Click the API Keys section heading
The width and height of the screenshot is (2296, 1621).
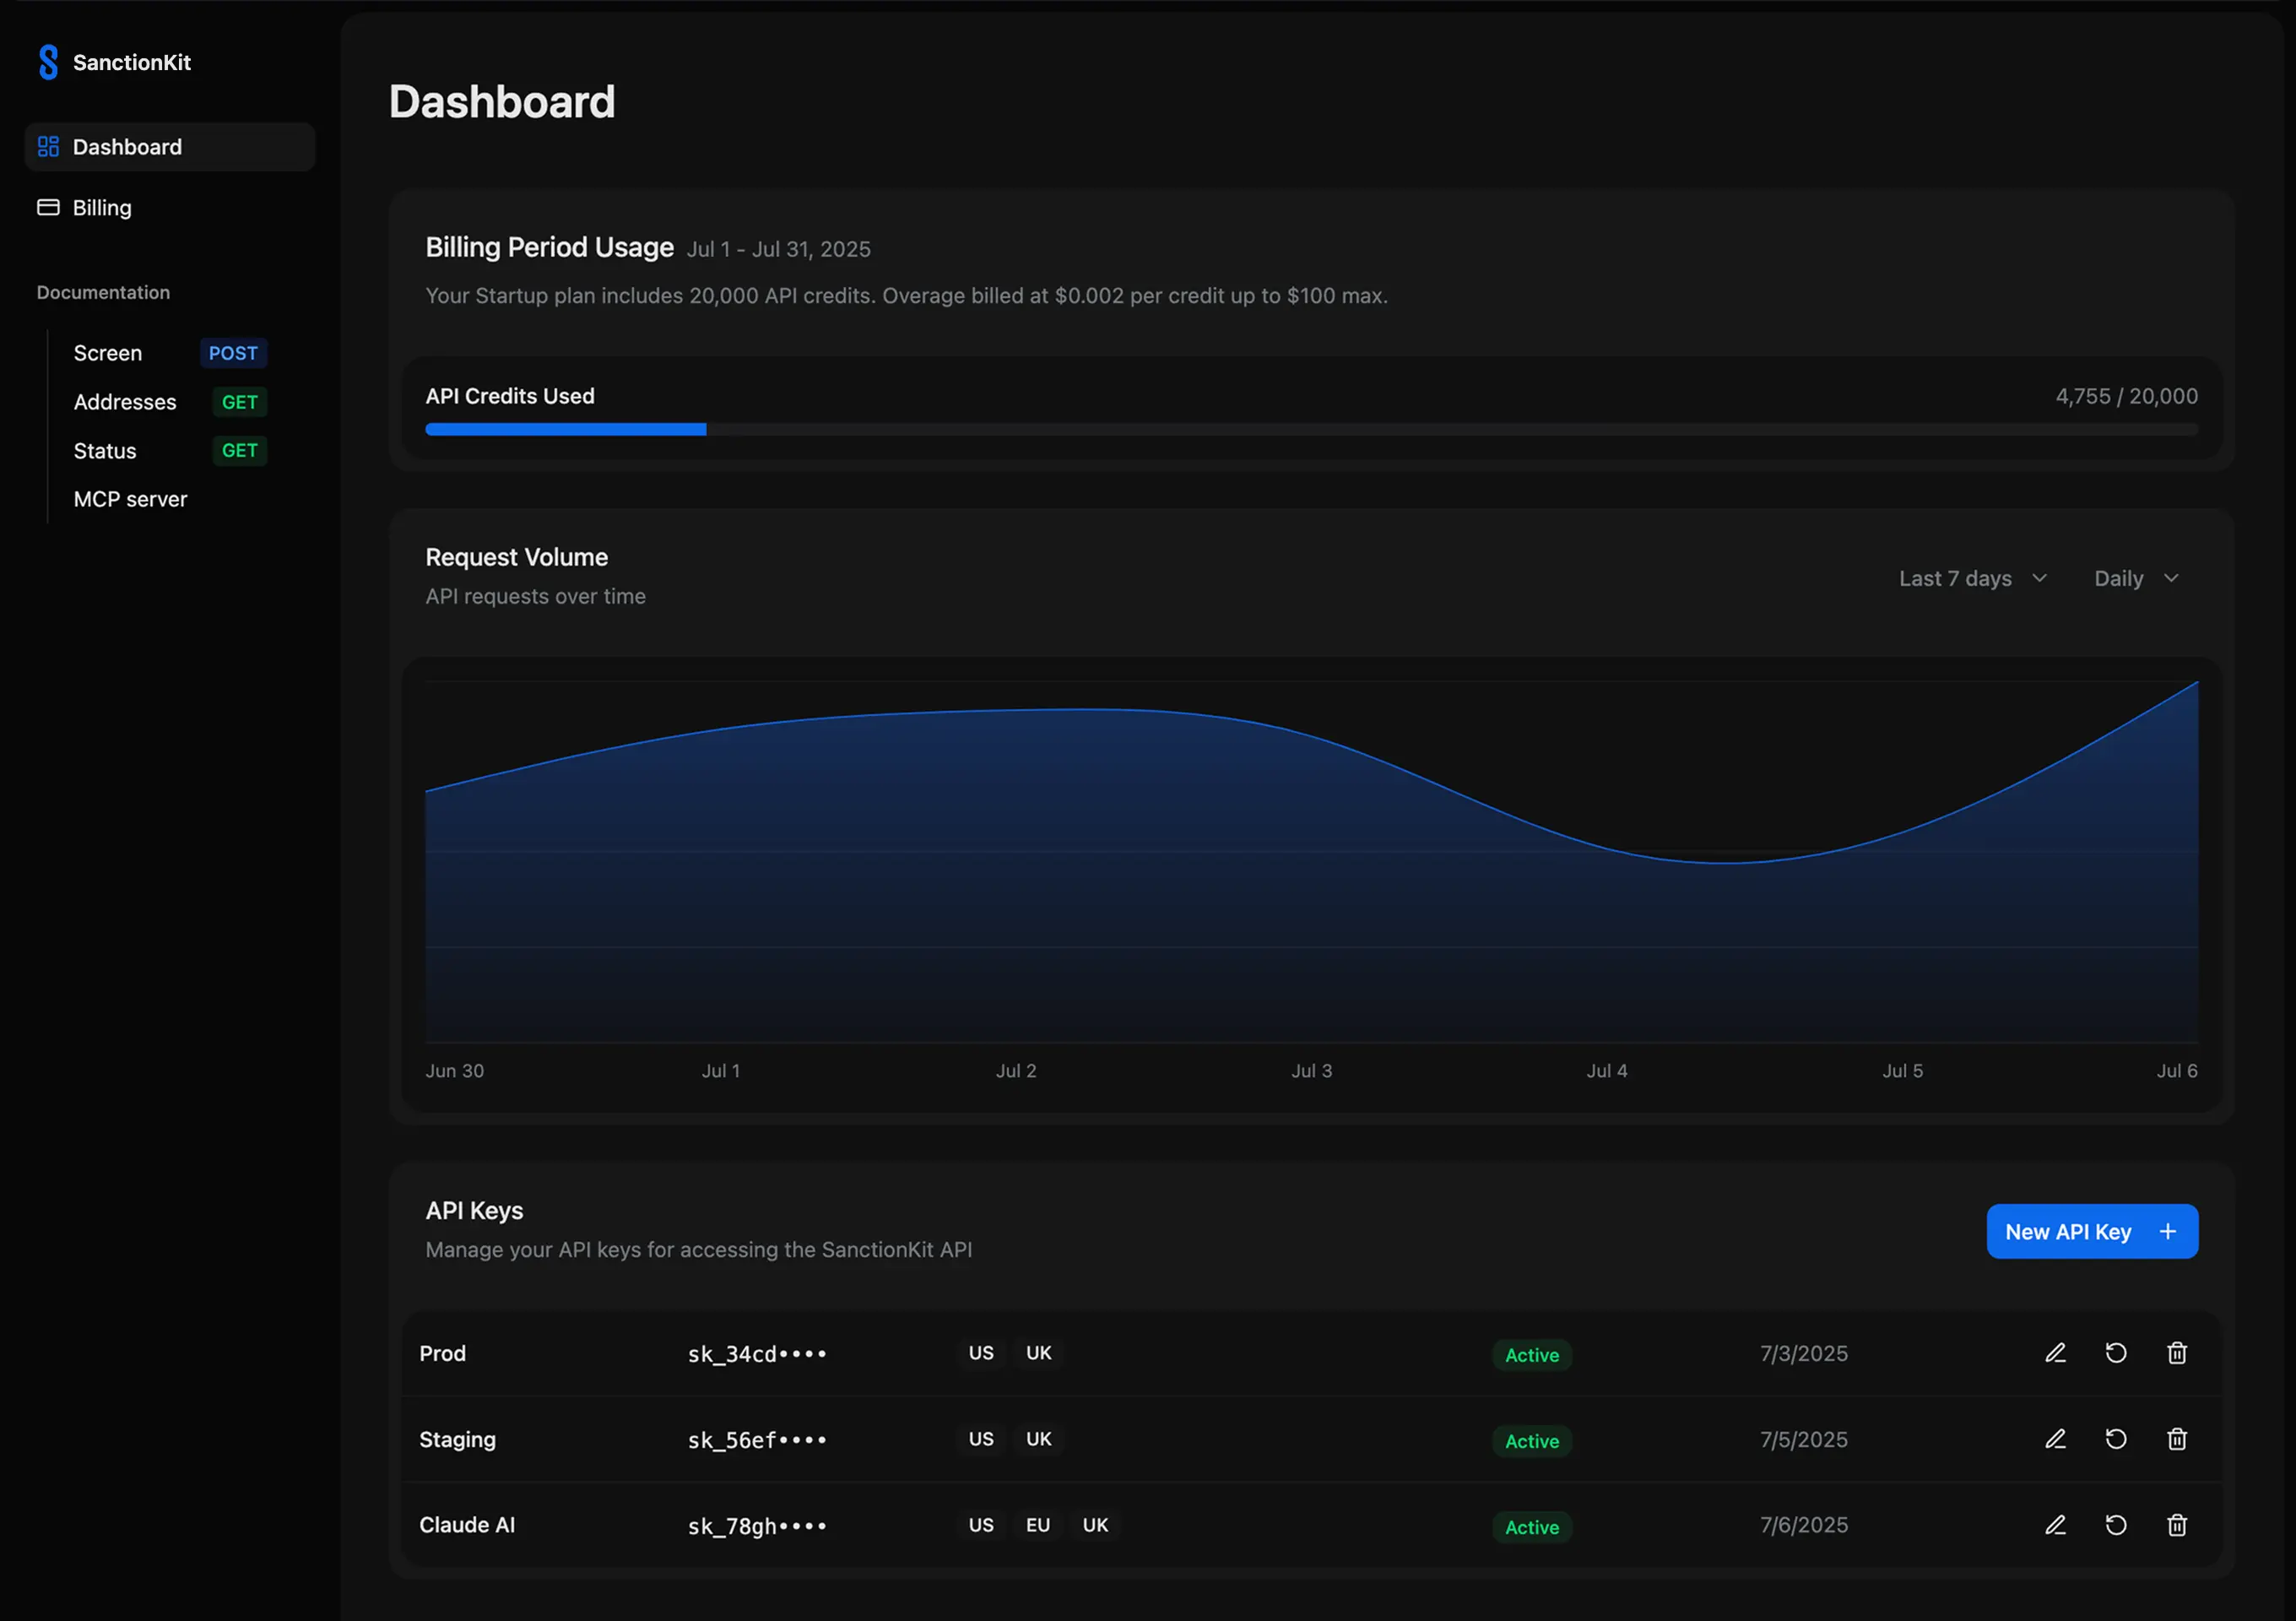point(474,1211)
